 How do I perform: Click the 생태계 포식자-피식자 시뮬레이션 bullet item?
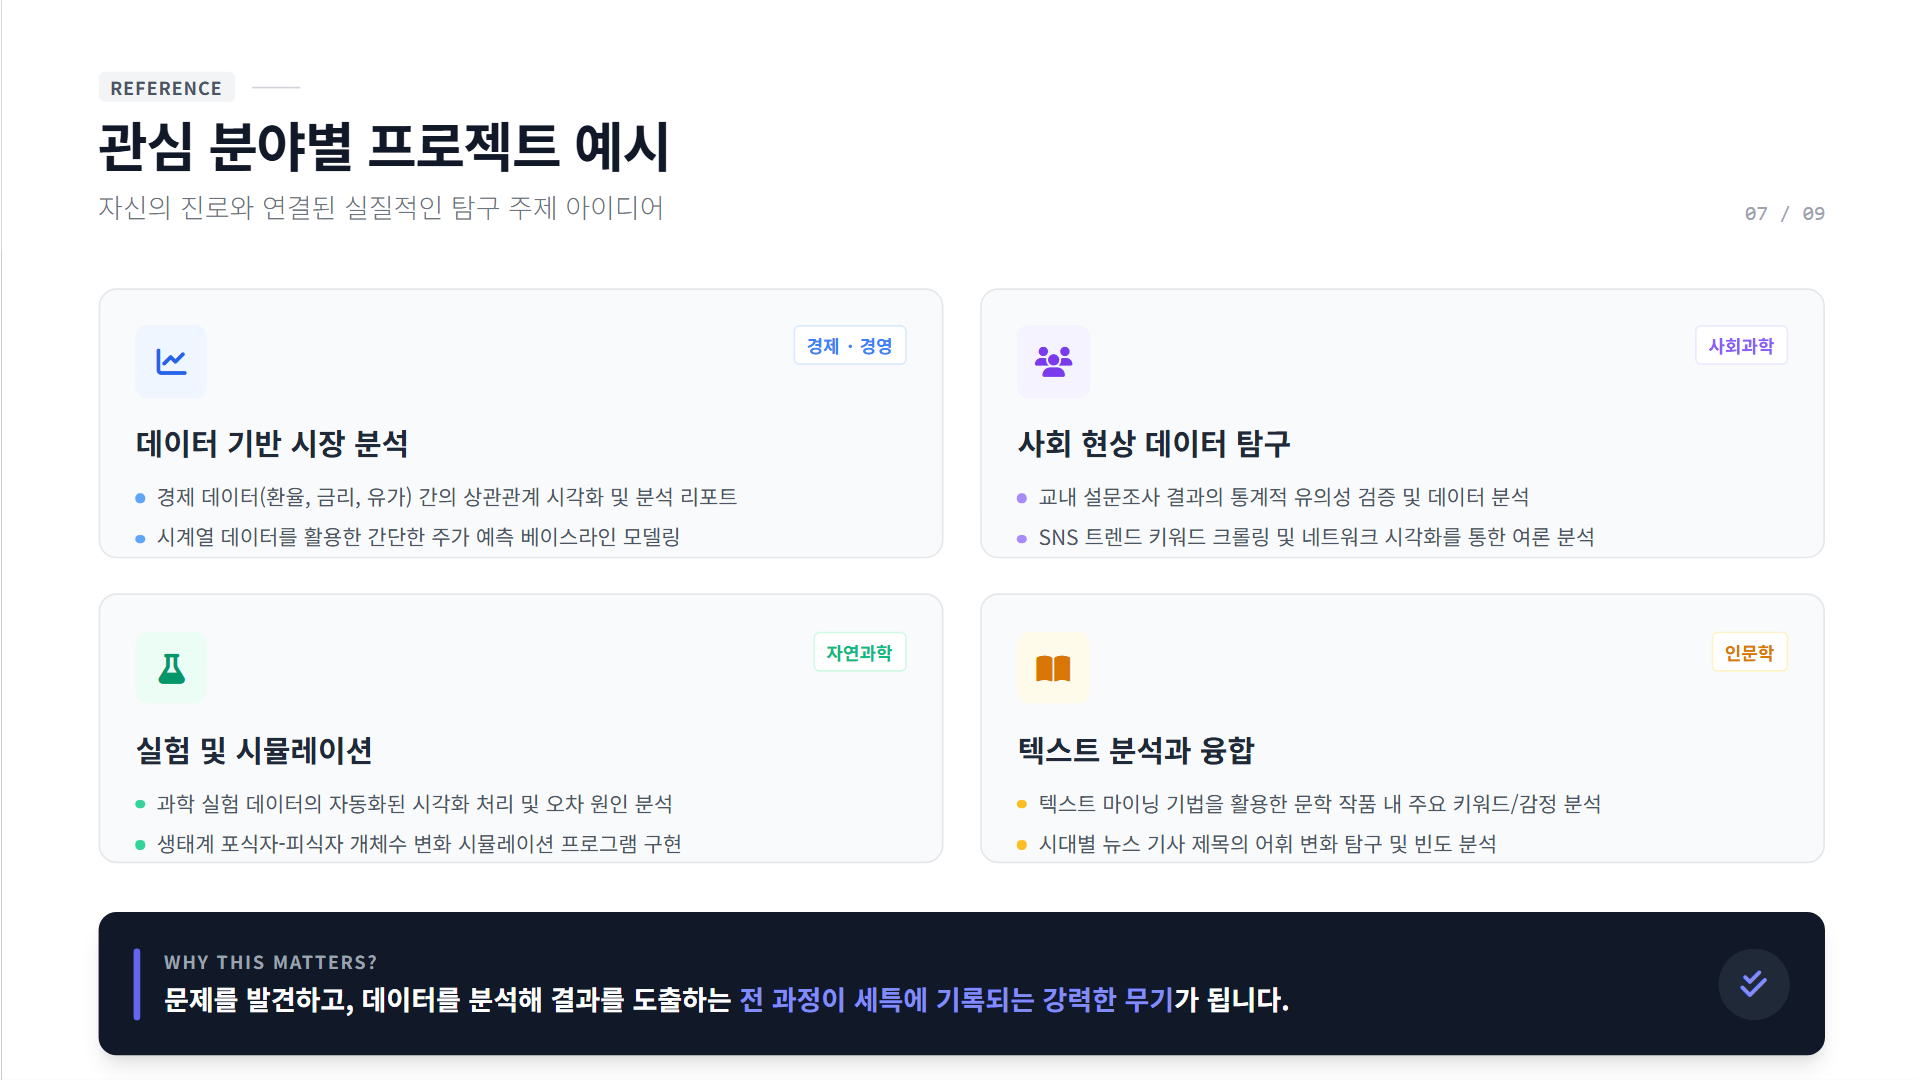[x=419, y=844]
